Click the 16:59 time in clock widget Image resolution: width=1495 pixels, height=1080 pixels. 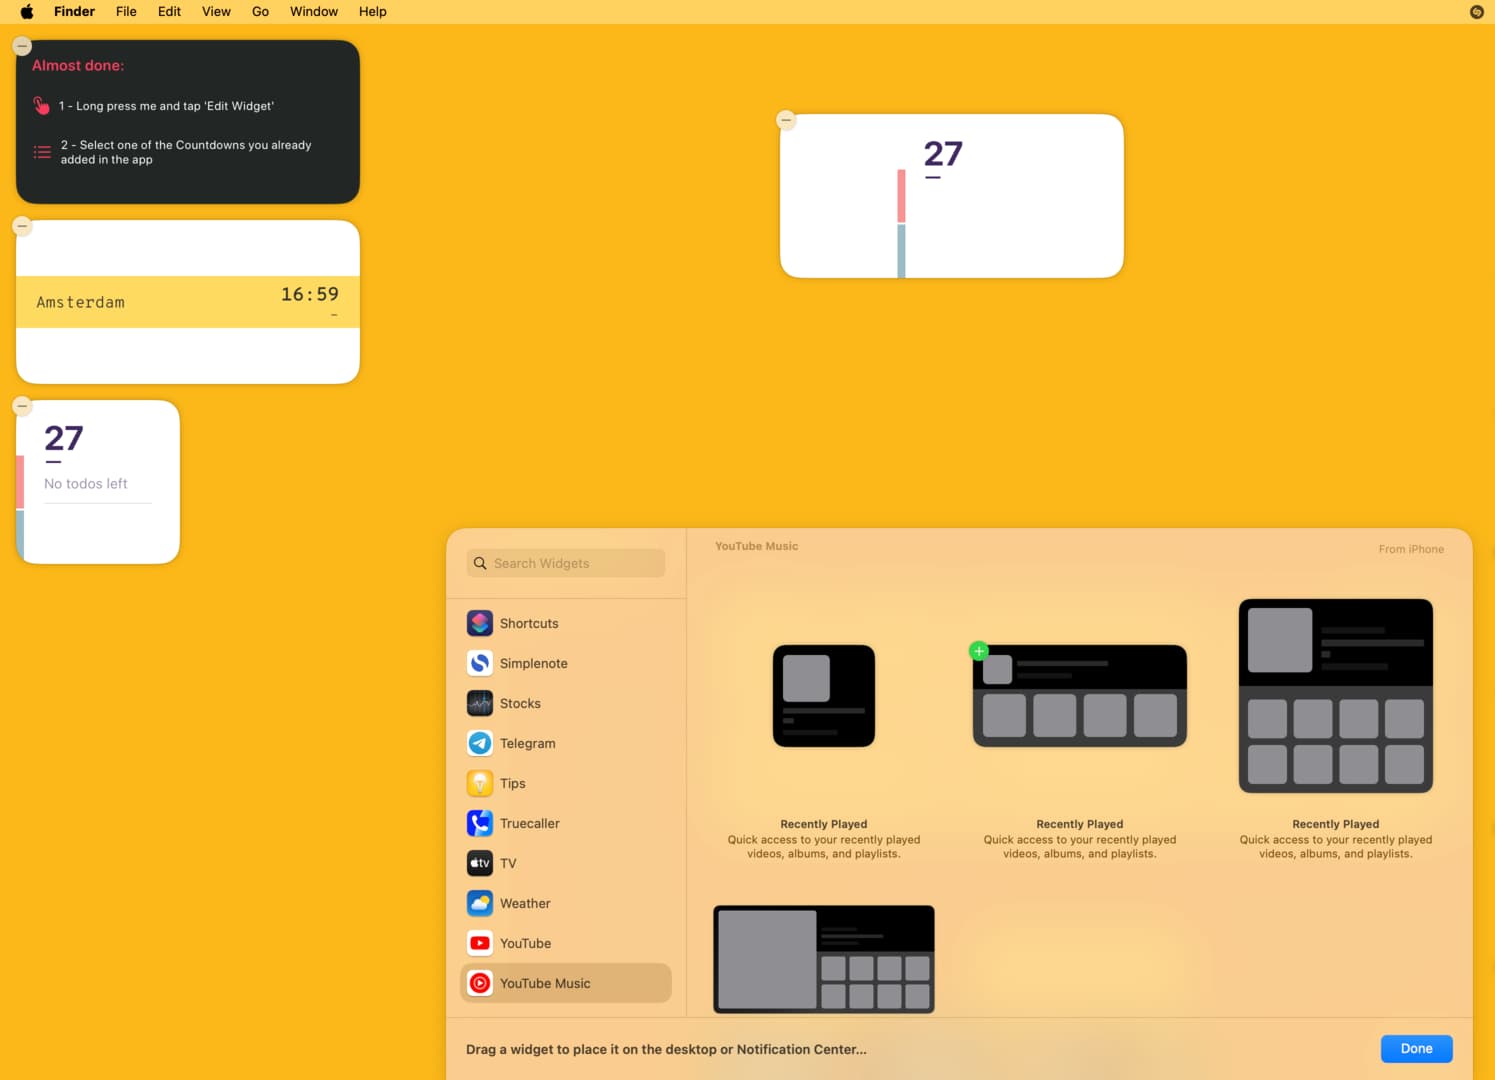pos(310,294)
